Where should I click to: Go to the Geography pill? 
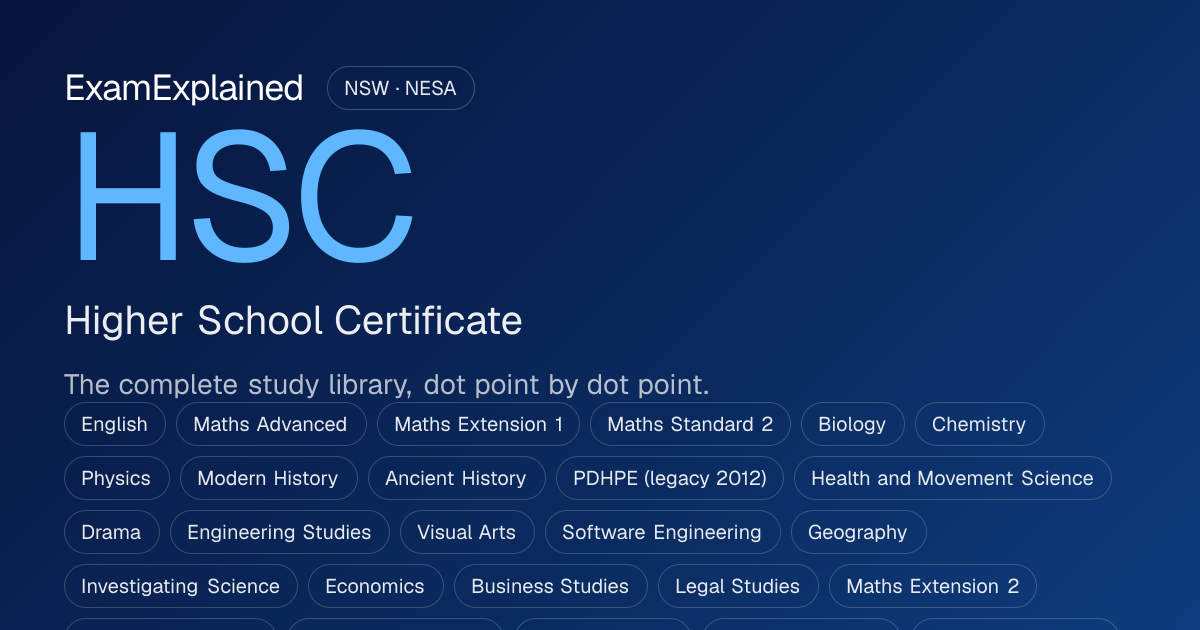tap(858, 532)
